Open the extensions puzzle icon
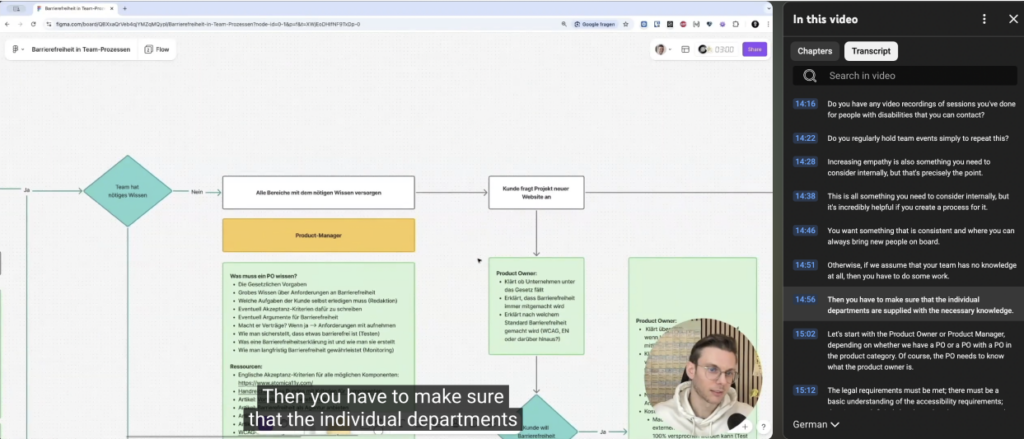 coord(736,24)
